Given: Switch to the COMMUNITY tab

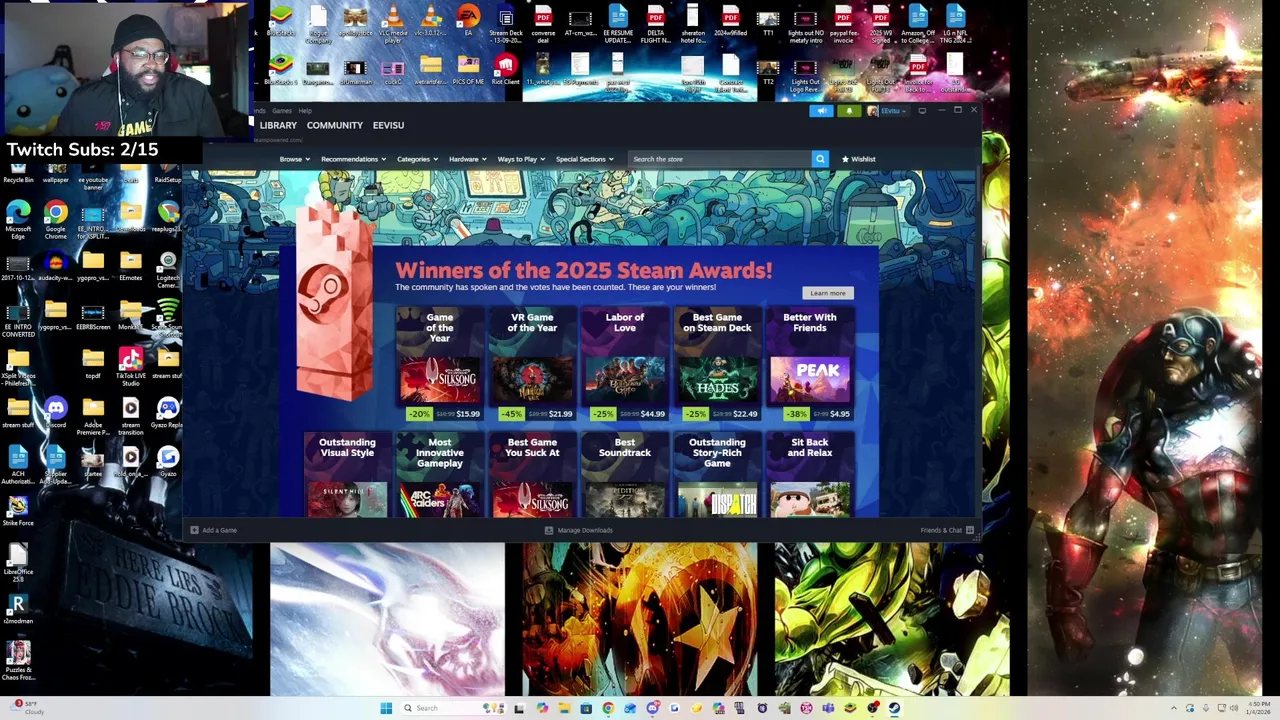Looking at the screenshot, I should pos(335,126).
